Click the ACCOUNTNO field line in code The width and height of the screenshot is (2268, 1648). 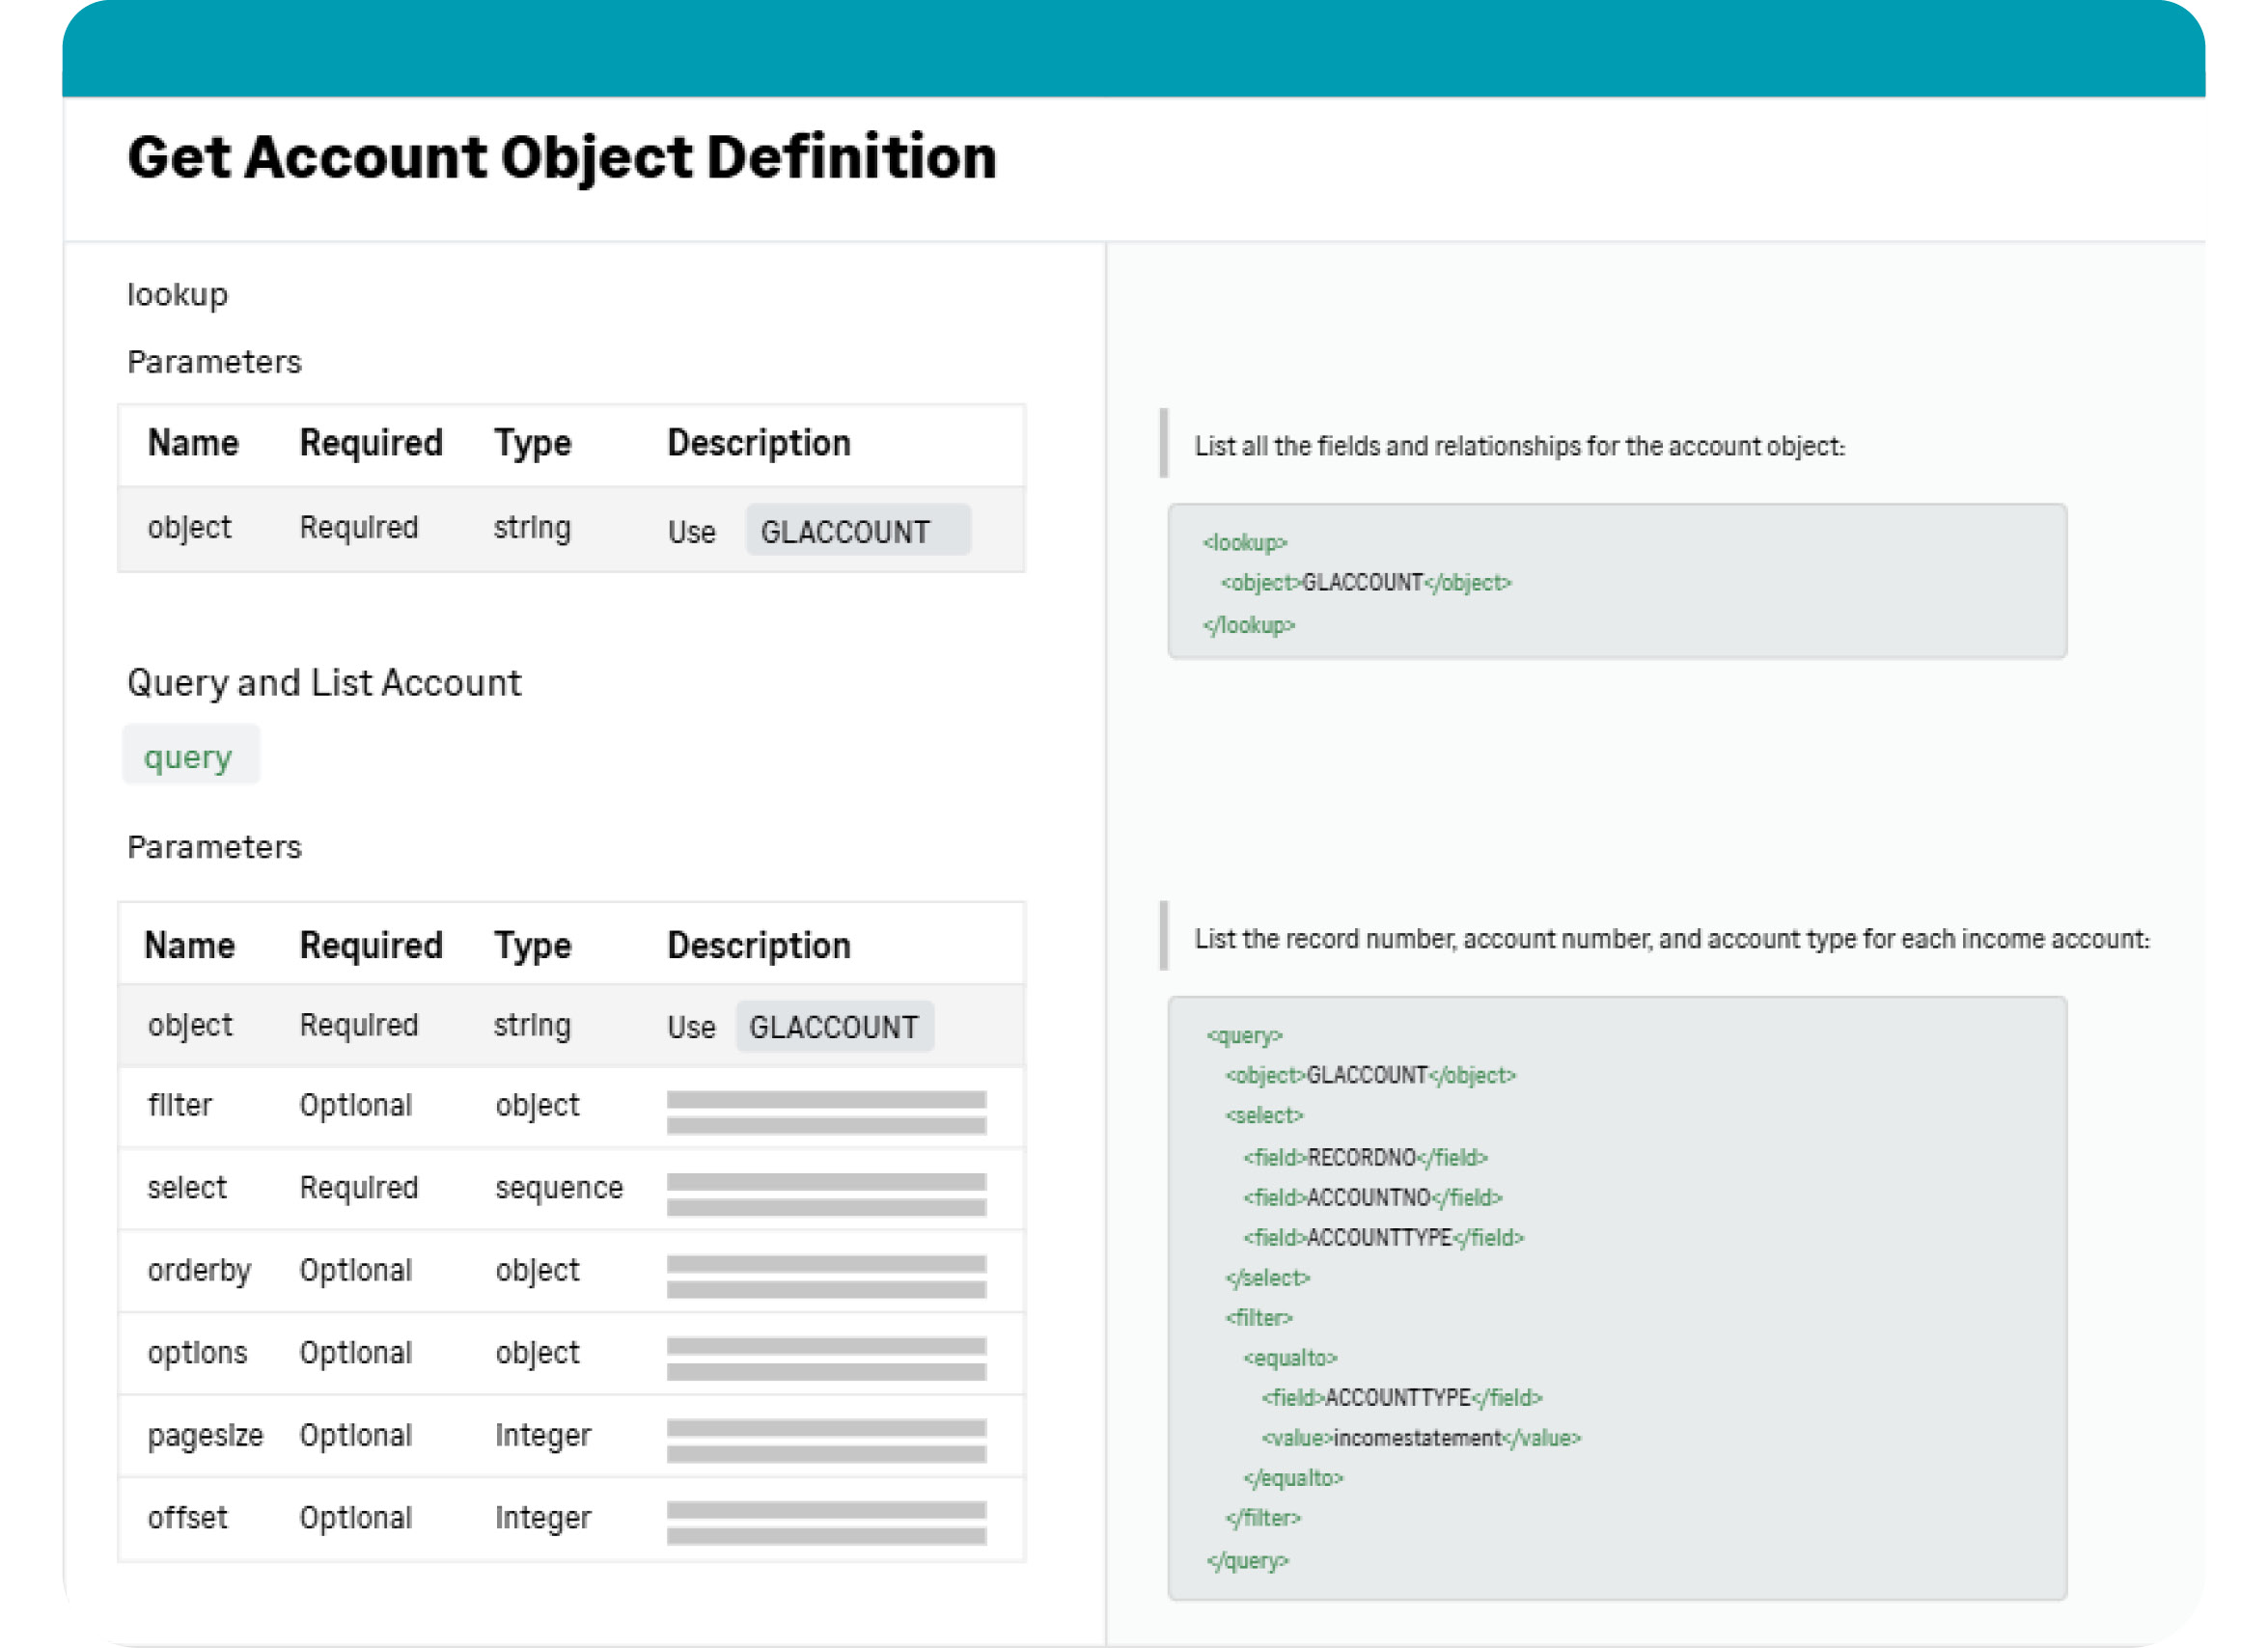[x=1372, y=1198]
